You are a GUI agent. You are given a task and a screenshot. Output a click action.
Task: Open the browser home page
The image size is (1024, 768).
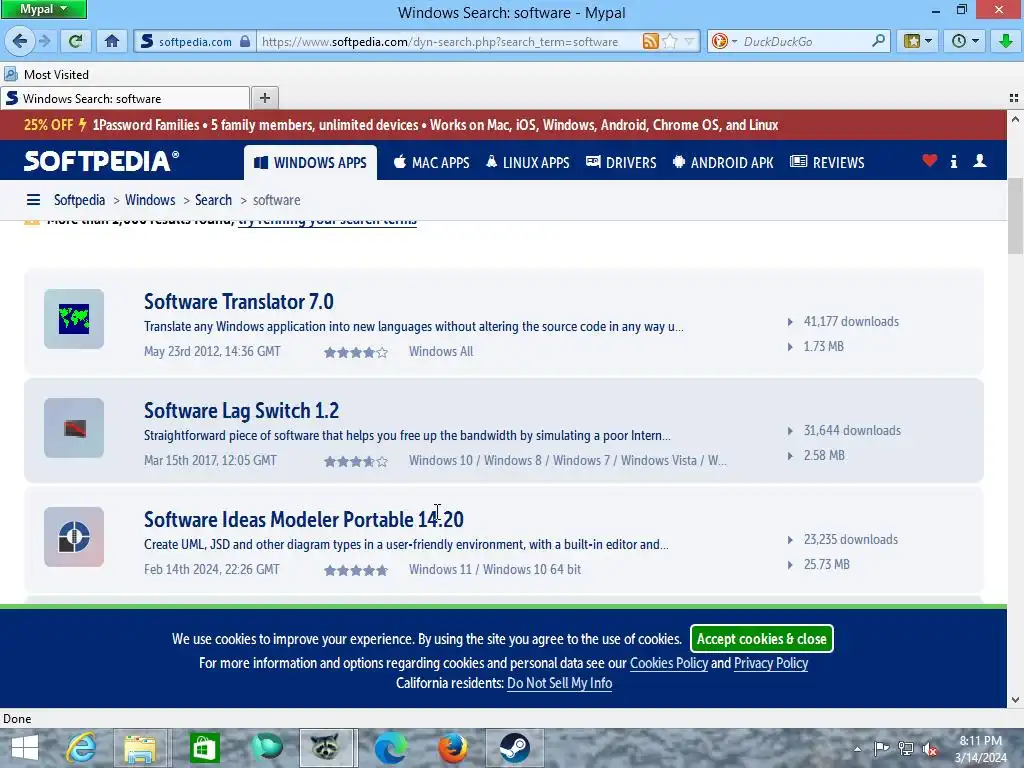point(112,41)
